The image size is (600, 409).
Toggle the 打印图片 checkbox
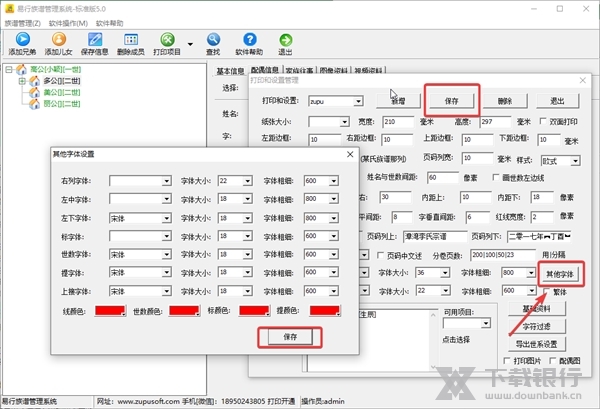pos(507,360)
